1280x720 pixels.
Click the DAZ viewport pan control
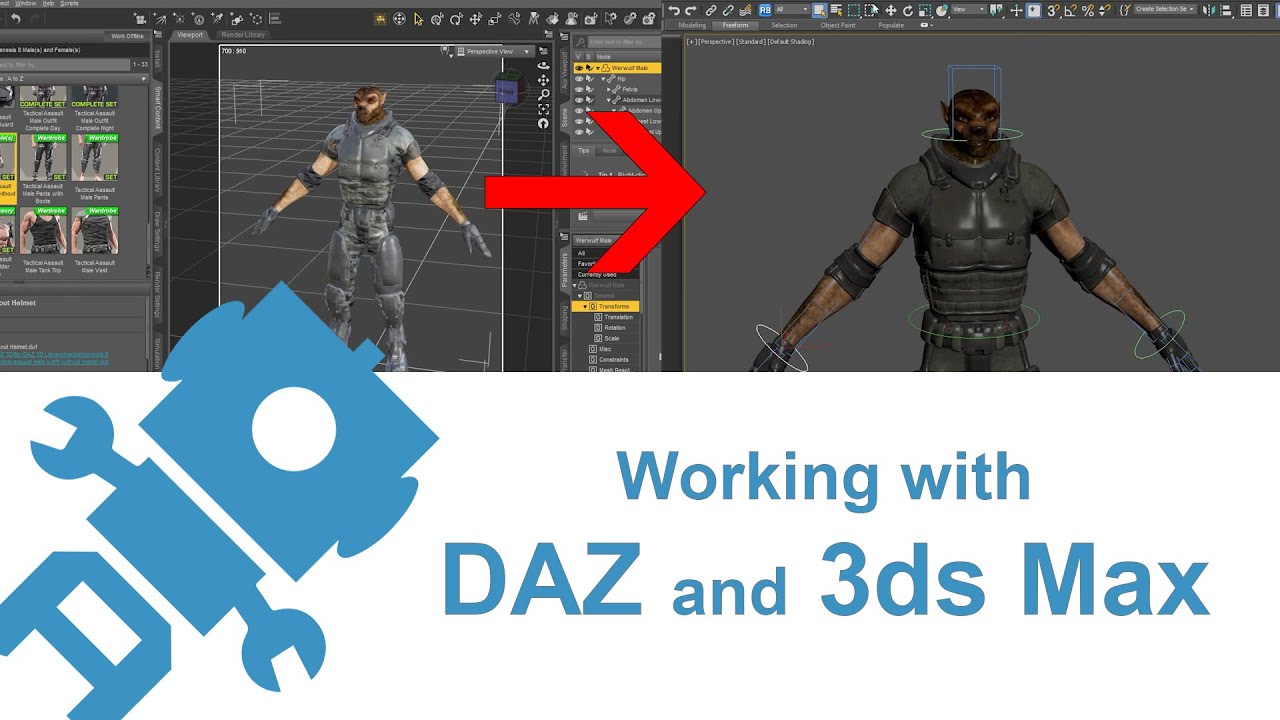click(x=544, y=80)
